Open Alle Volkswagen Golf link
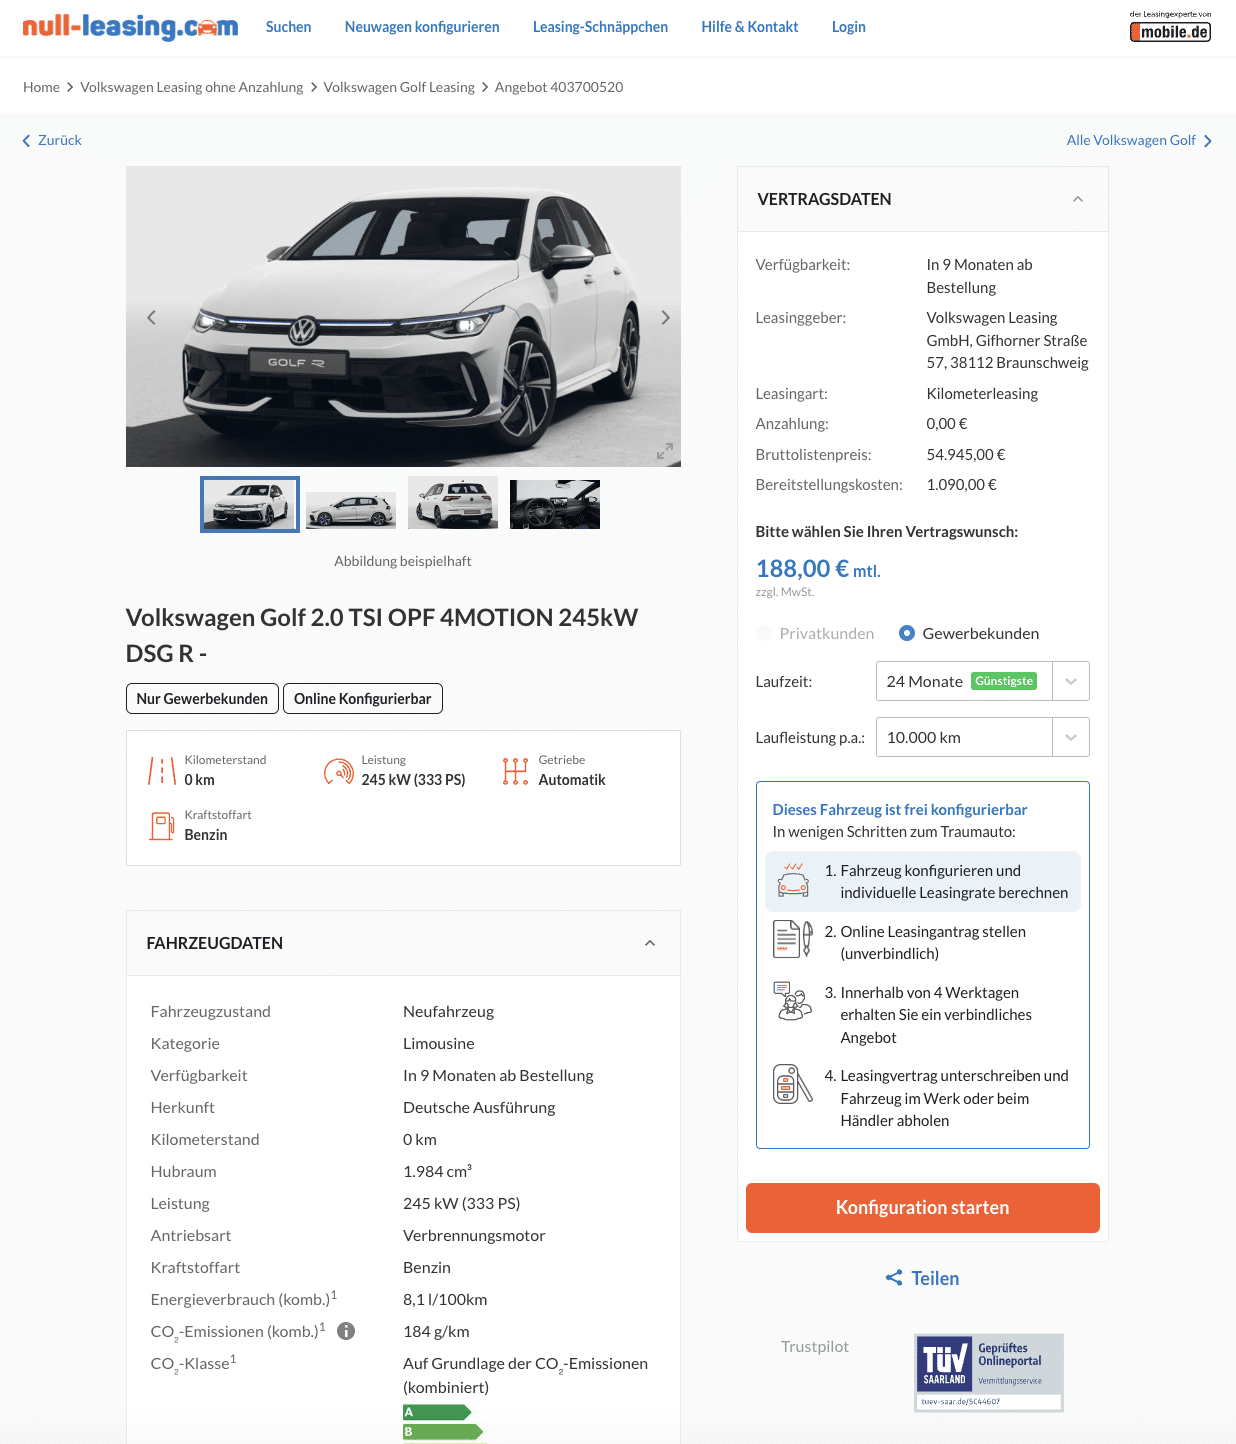Viewport: 1236px width, 1444px height. pyautogui.click(x=1131, y=141)
